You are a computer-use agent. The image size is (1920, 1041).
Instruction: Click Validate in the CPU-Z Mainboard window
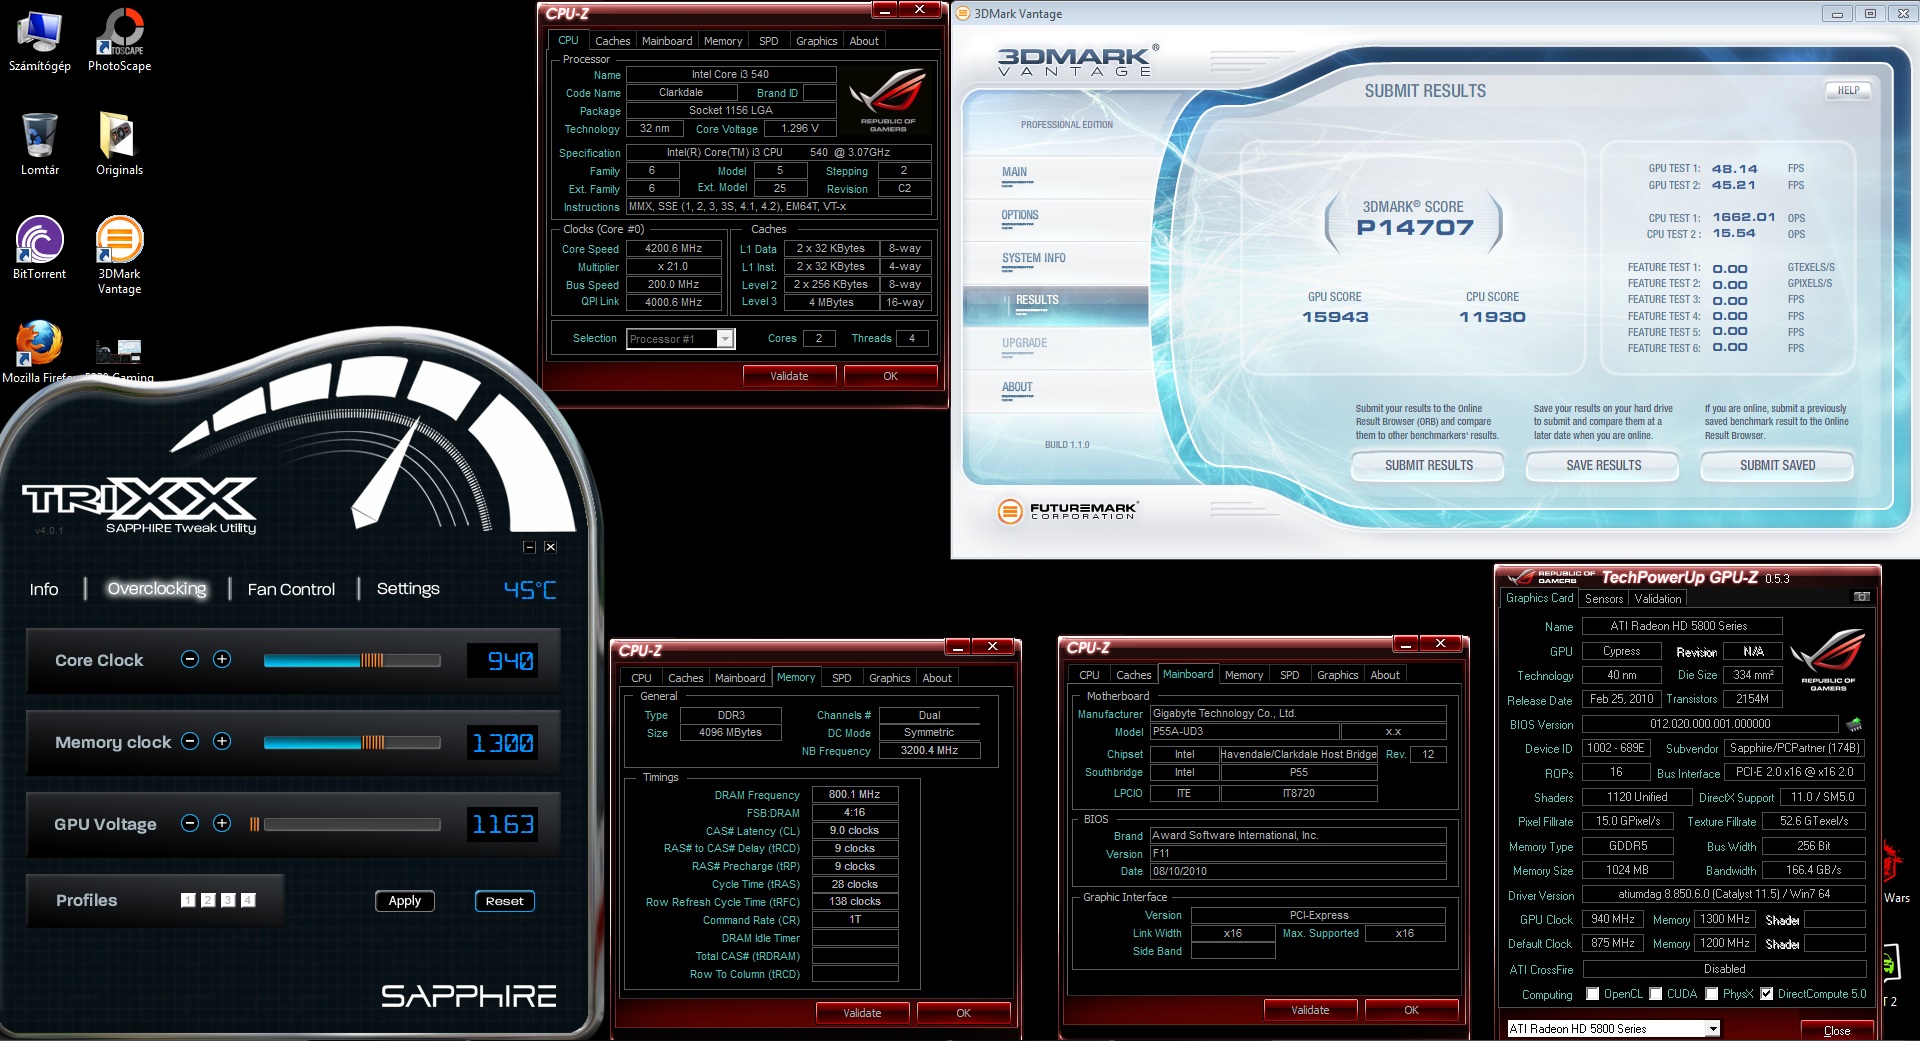tap(1310, 1010)
